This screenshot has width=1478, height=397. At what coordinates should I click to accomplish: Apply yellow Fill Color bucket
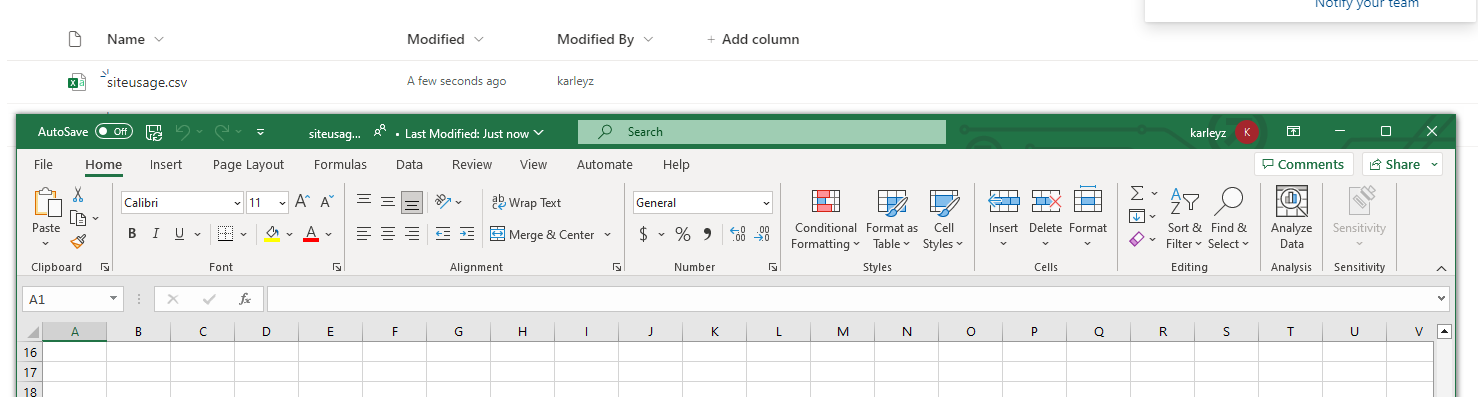[x=272, y=234]
